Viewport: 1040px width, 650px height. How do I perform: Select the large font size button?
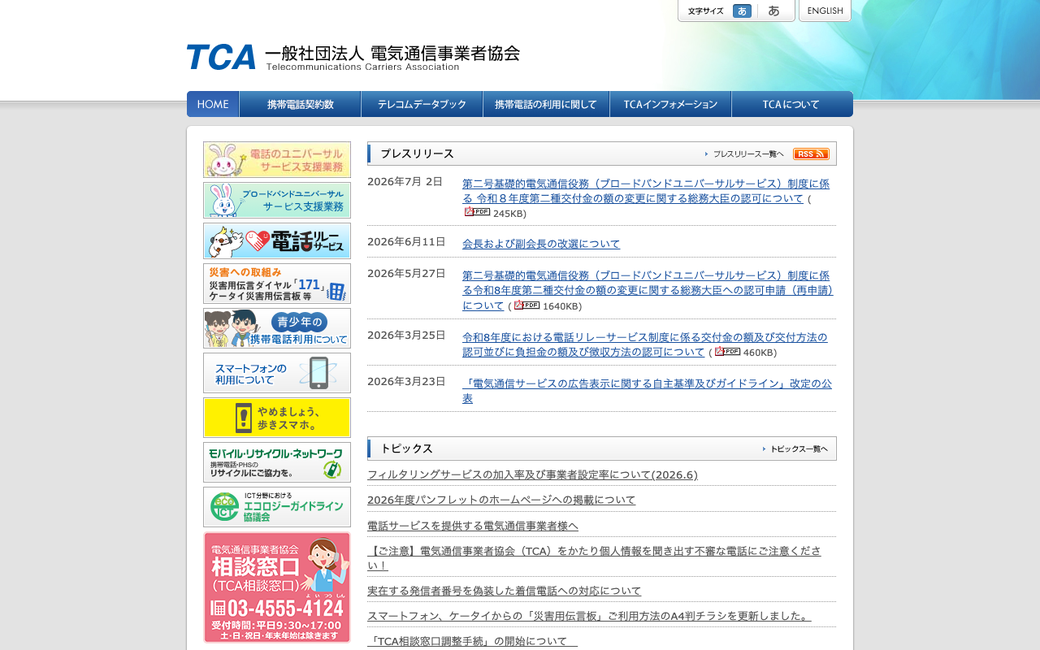[773, 11]
